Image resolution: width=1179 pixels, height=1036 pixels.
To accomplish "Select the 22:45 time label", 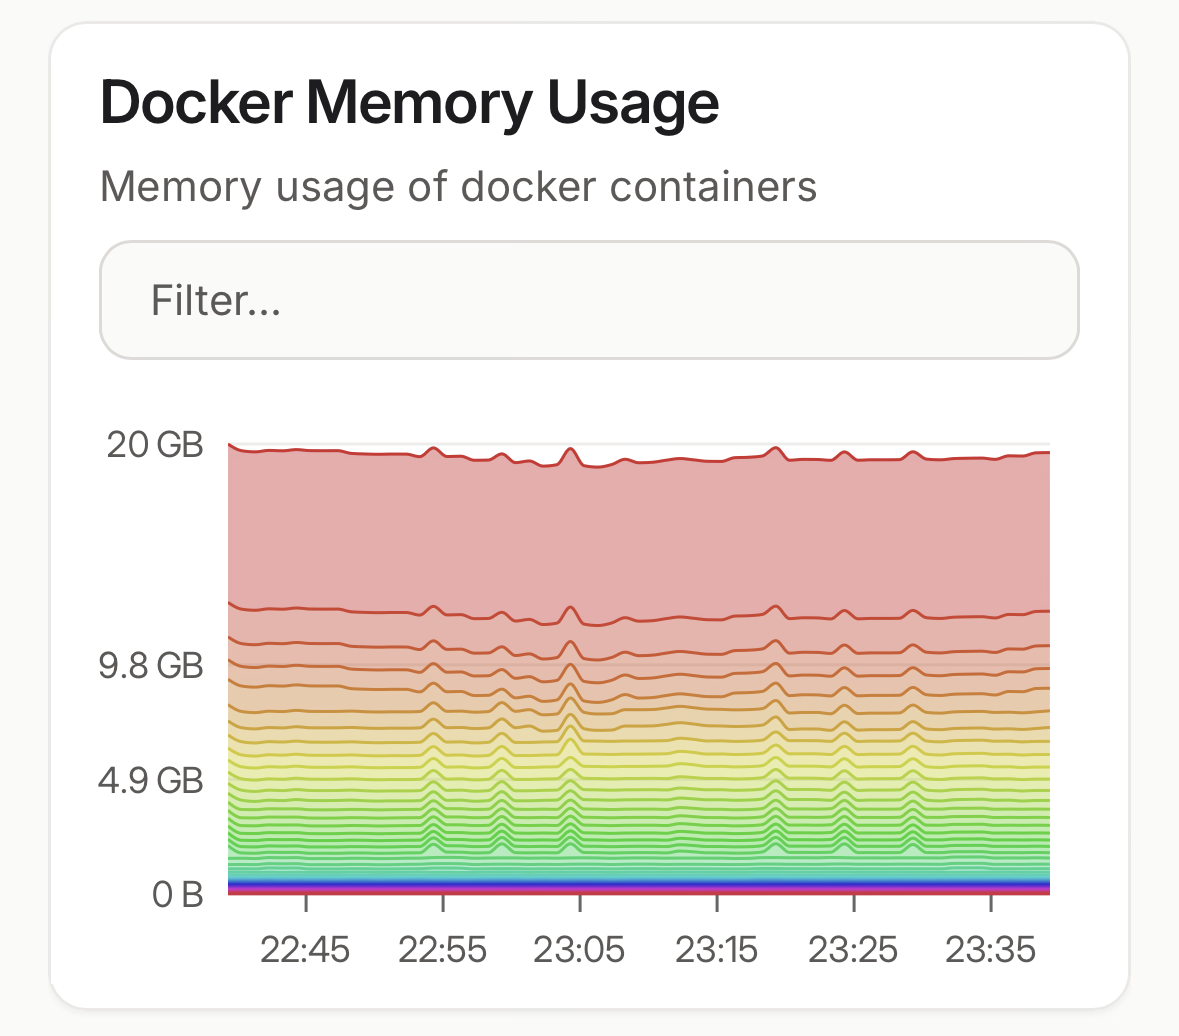I will click(305, 949).
